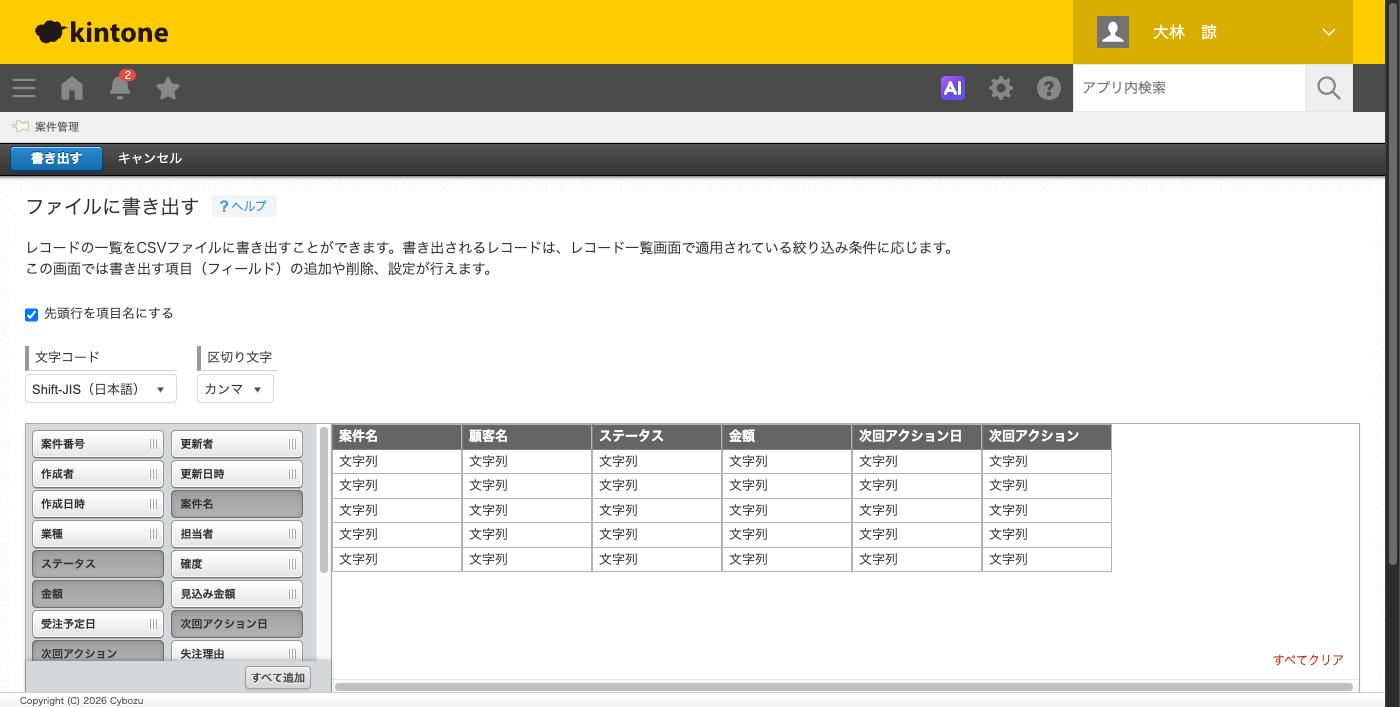Add the 受注予定日 field
Screen dimensions: 1400x707
[98, 624]
